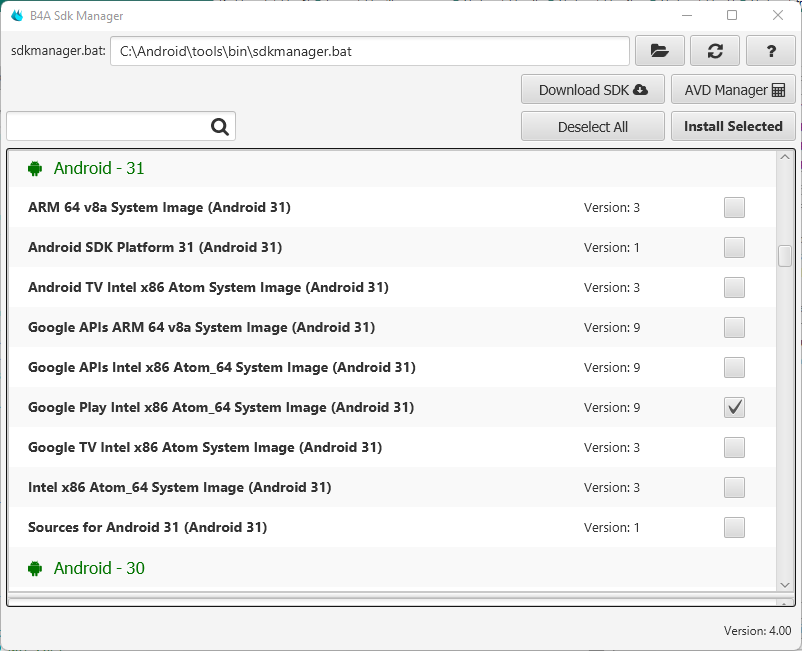Open the AVD Manager
Screen dimensions: 802x651
click(x=733, y=90)
